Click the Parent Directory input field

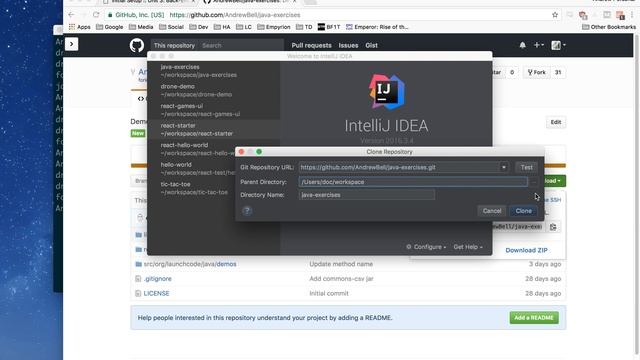413,182
